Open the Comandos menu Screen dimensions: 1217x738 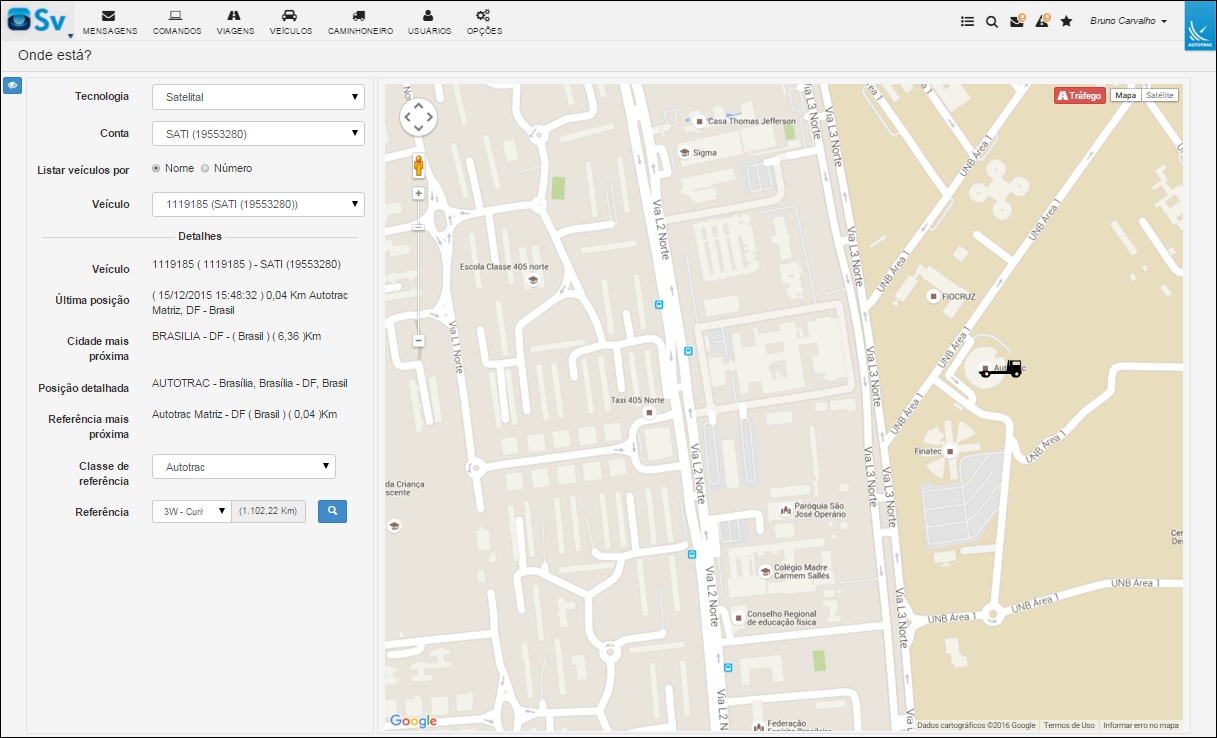pos(177,22)
